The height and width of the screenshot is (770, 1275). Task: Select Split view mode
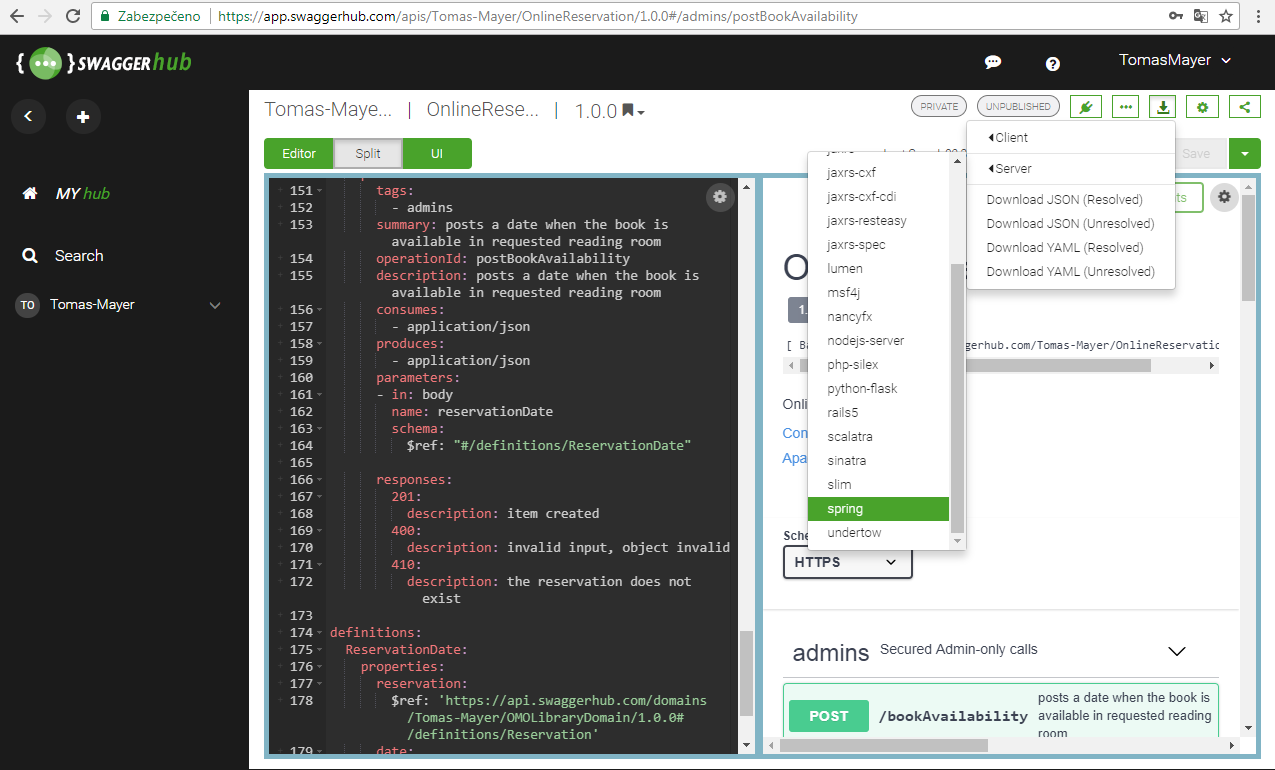point(368,154)
